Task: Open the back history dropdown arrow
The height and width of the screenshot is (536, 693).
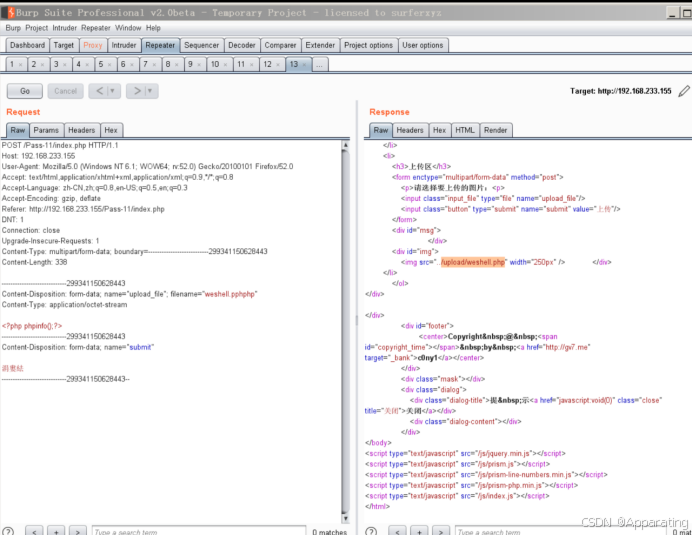Action: pos(113,91)
